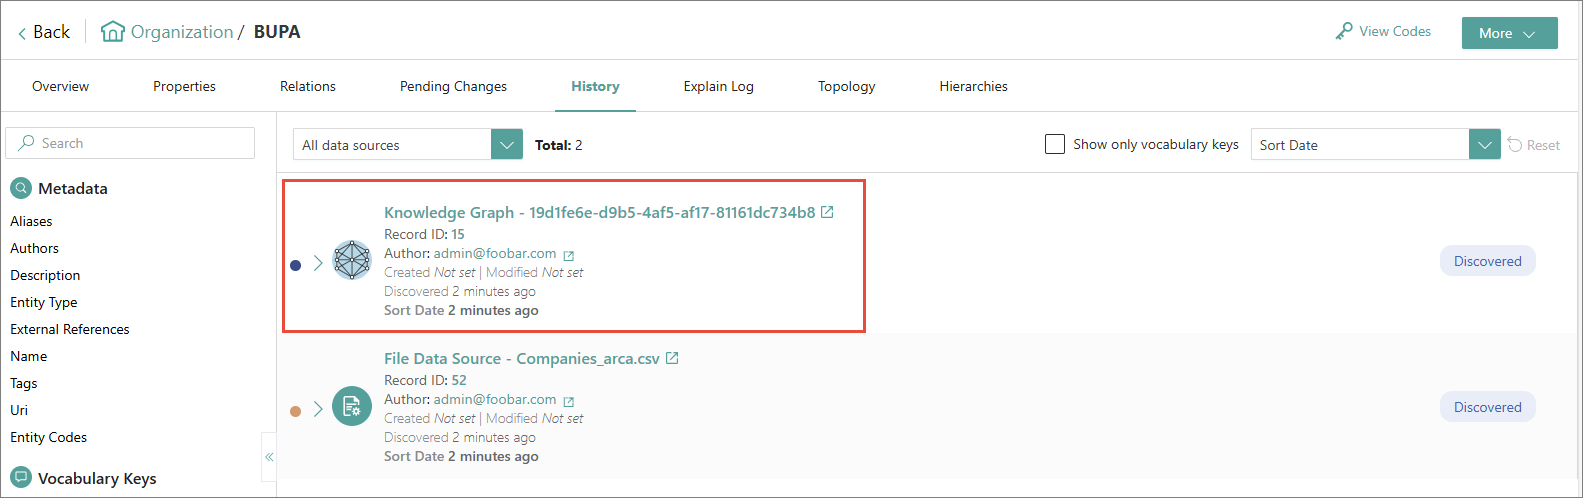Switch to the Pending Changes tab

(x=453, y=86)
